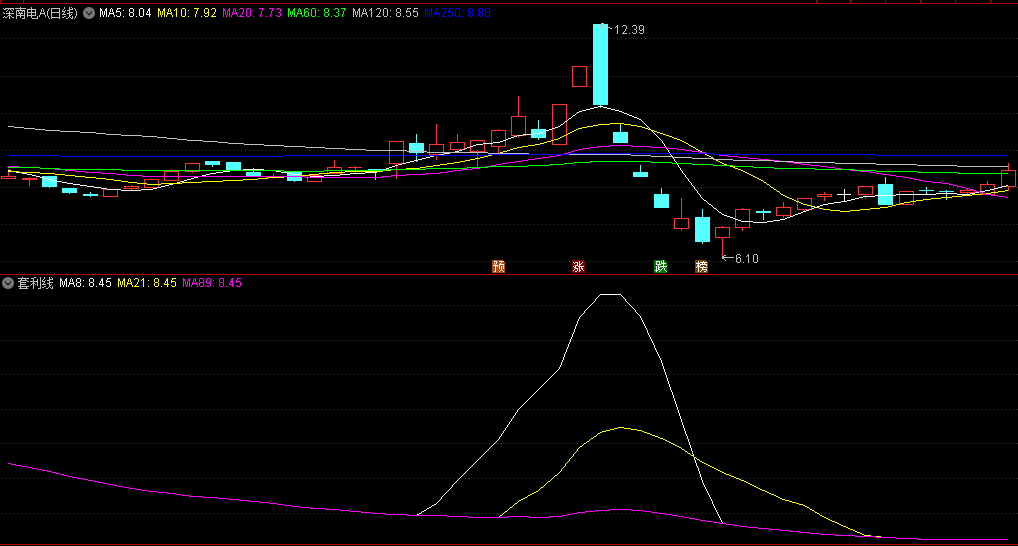This screenshot has width=1018, height=546.
Task: Click the blue MA250: 8.86 label
Action: 457,13
